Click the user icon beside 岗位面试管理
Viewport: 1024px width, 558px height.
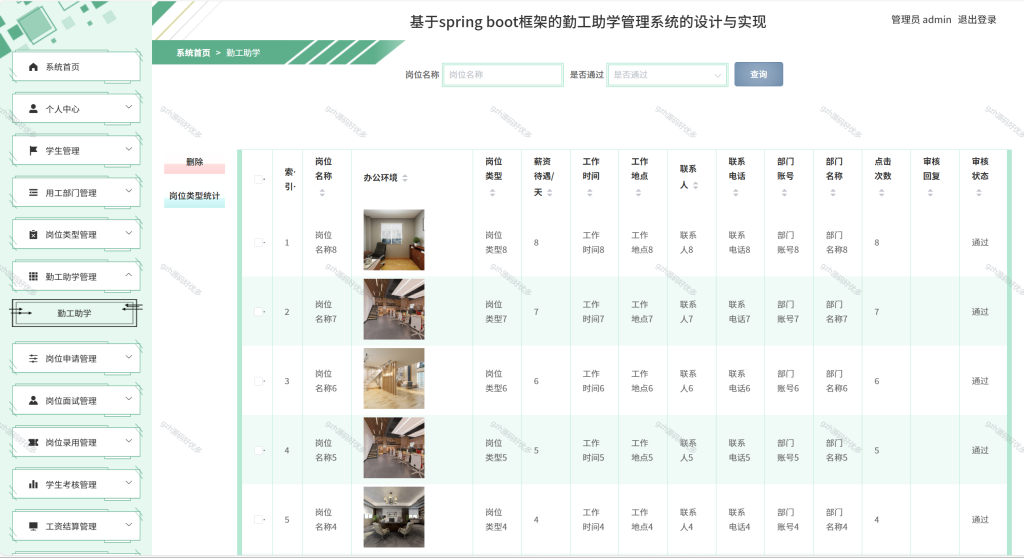[33, 401]
